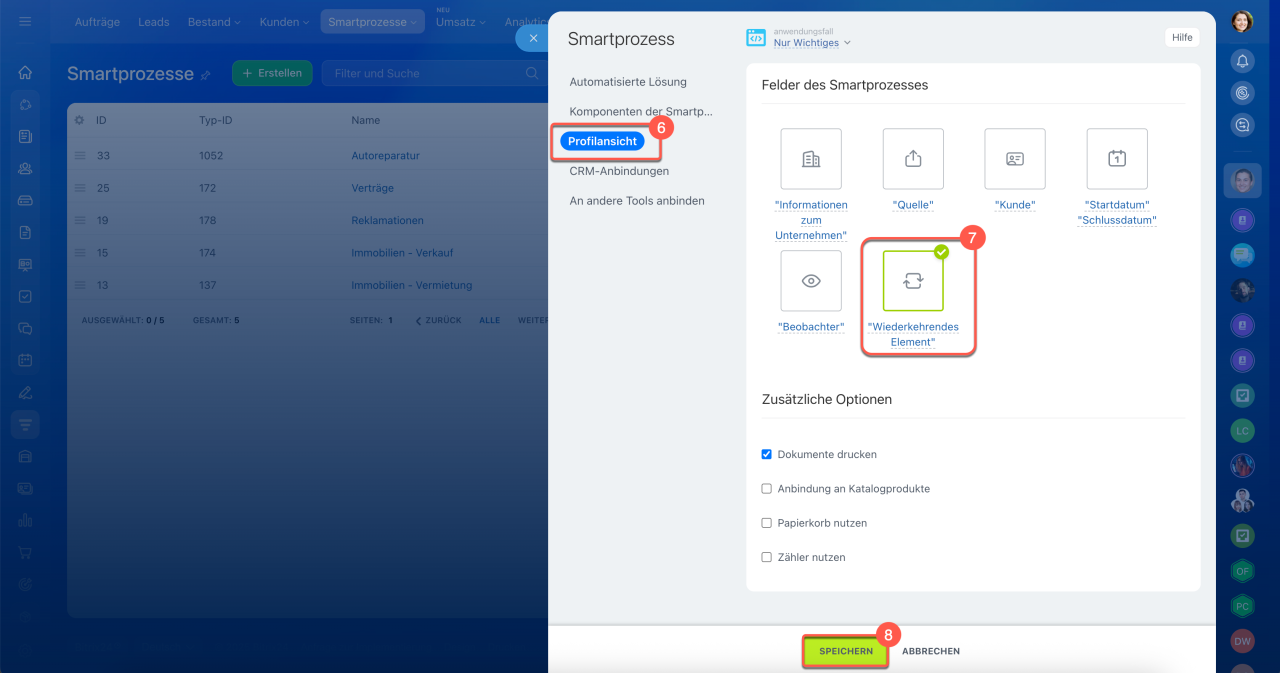Click the ALLE pagination control
Viewport: 1280px width, 673px height.
pyautogui.click(x=490, y=321)
